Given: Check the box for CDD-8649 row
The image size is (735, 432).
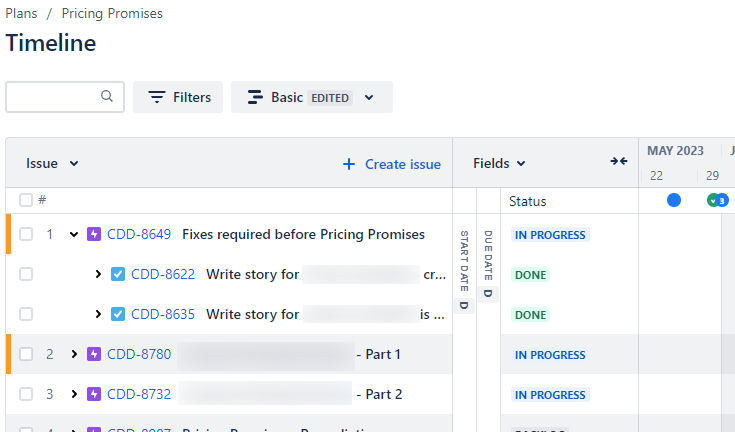Looking at the screenshot, I should click(x=26, y=234).
